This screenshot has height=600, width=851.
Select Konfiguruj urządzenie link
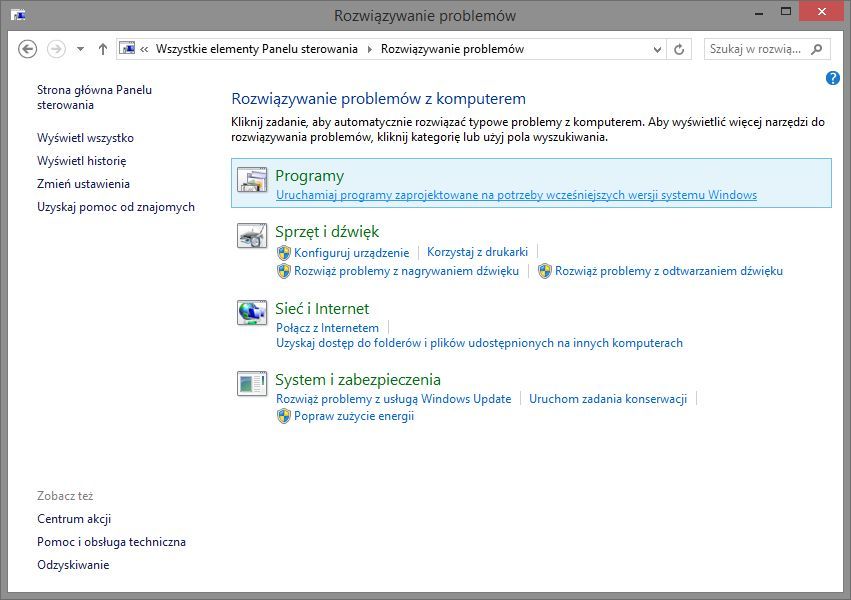click(x=352, y=253)
